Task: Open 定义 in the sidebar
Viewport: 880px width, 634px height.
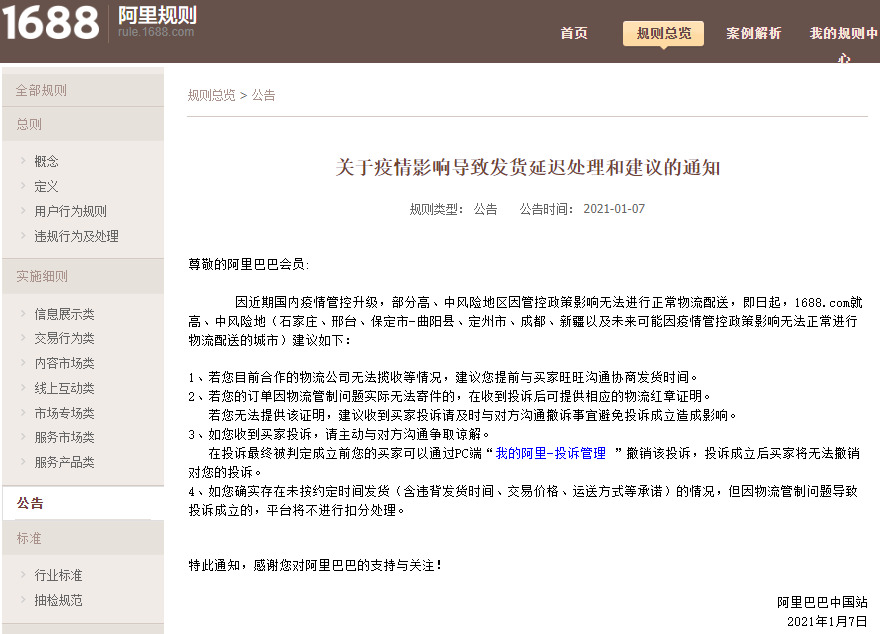Action: (46, 186)
